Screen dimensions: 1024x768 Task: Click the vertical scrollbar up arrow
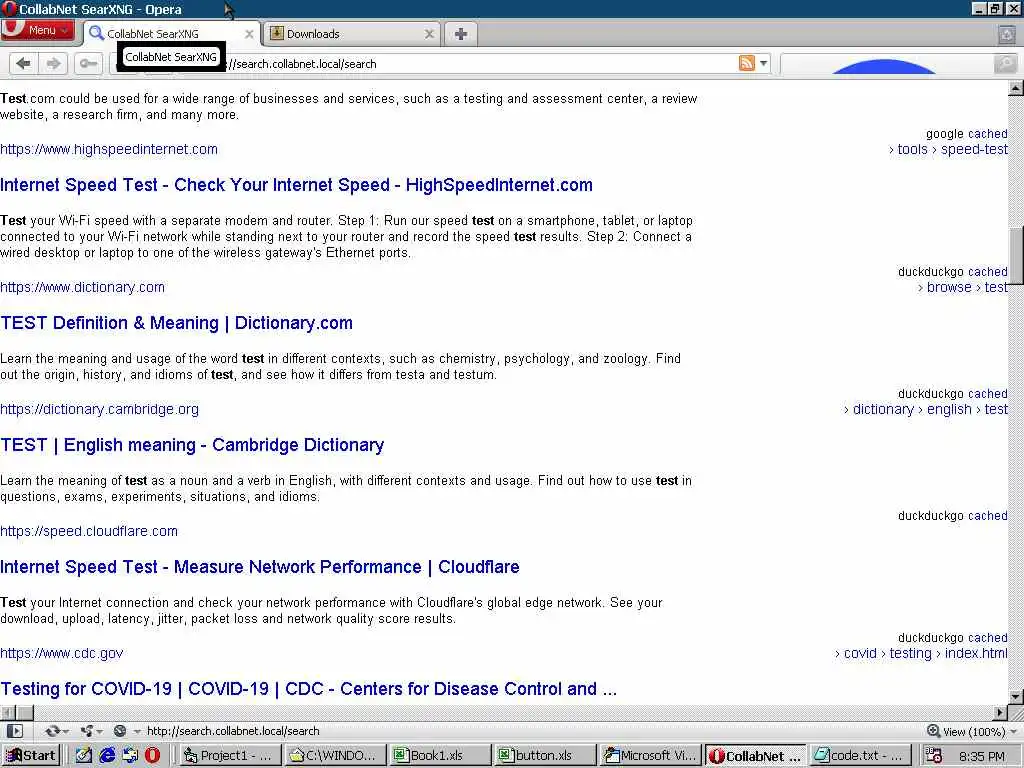(x=1016, y=87)
